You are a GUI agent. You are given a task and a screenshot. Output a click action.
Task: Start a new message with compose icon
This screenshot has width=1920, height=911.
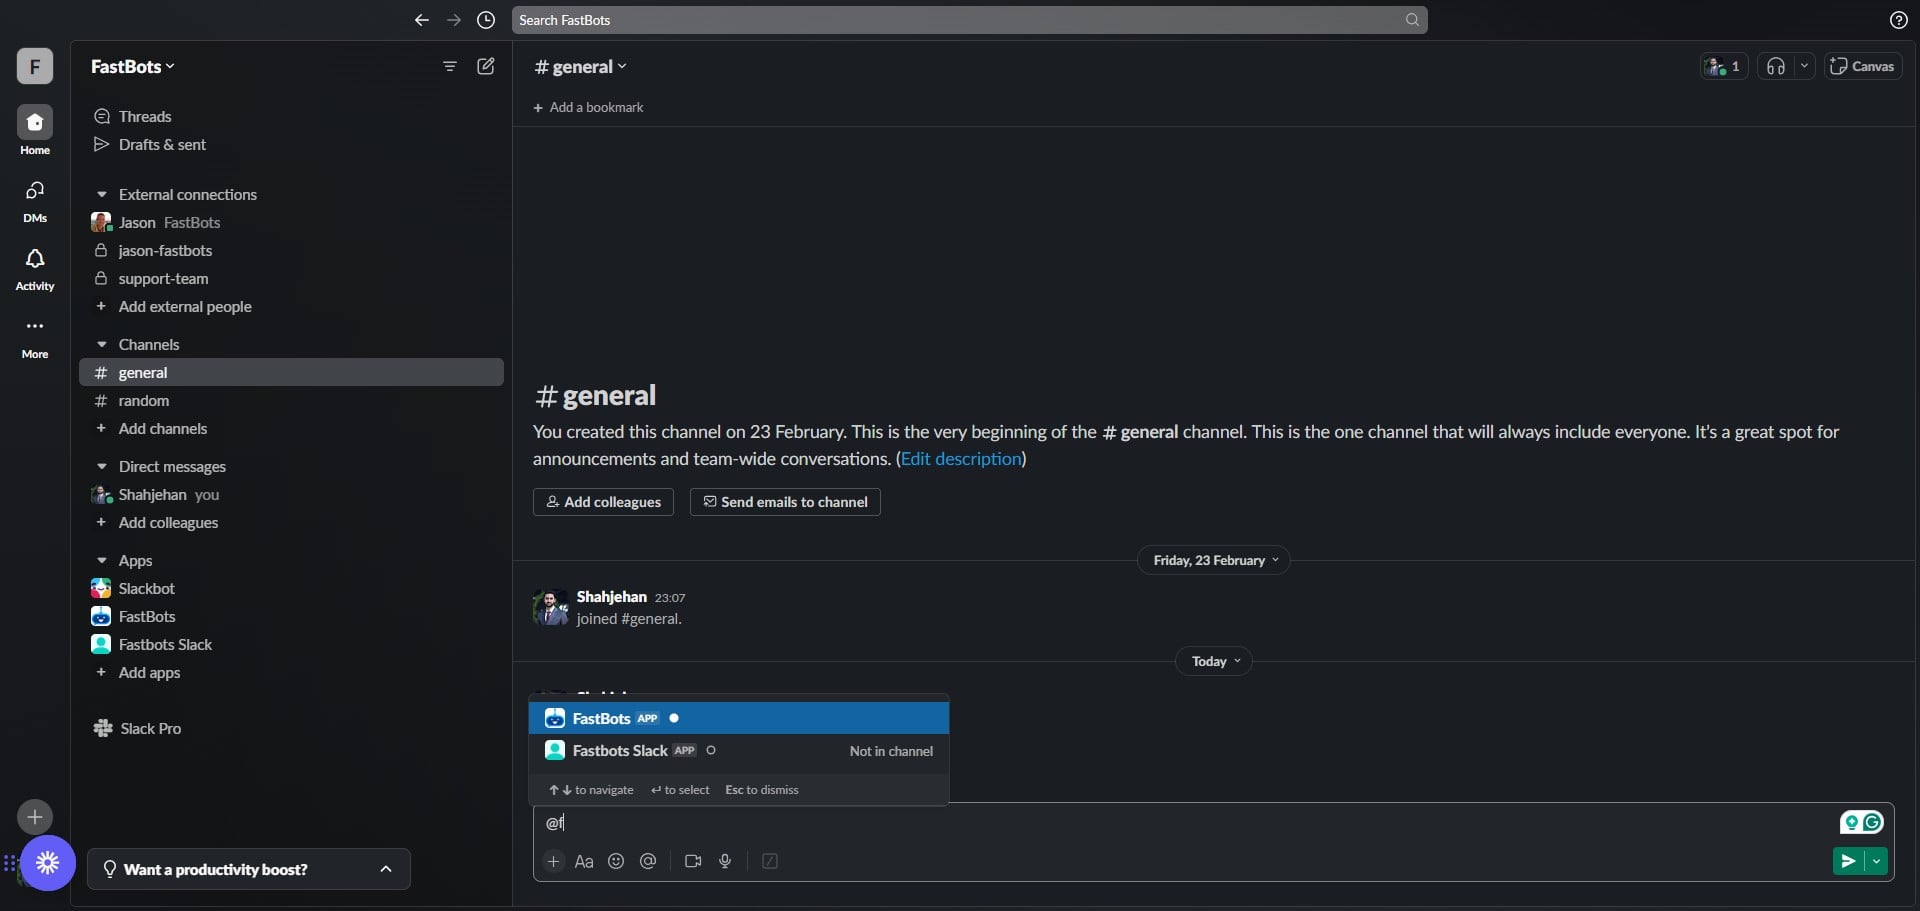486,66
